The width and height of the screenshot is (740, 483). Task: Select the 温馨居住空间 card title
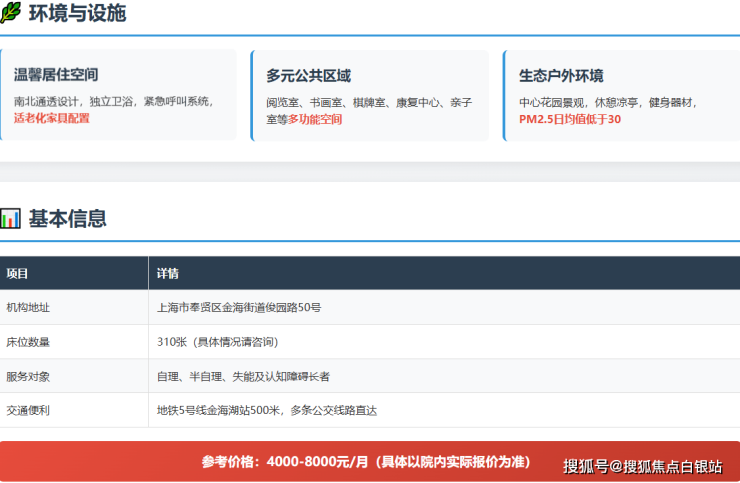[x=56, y=76]
